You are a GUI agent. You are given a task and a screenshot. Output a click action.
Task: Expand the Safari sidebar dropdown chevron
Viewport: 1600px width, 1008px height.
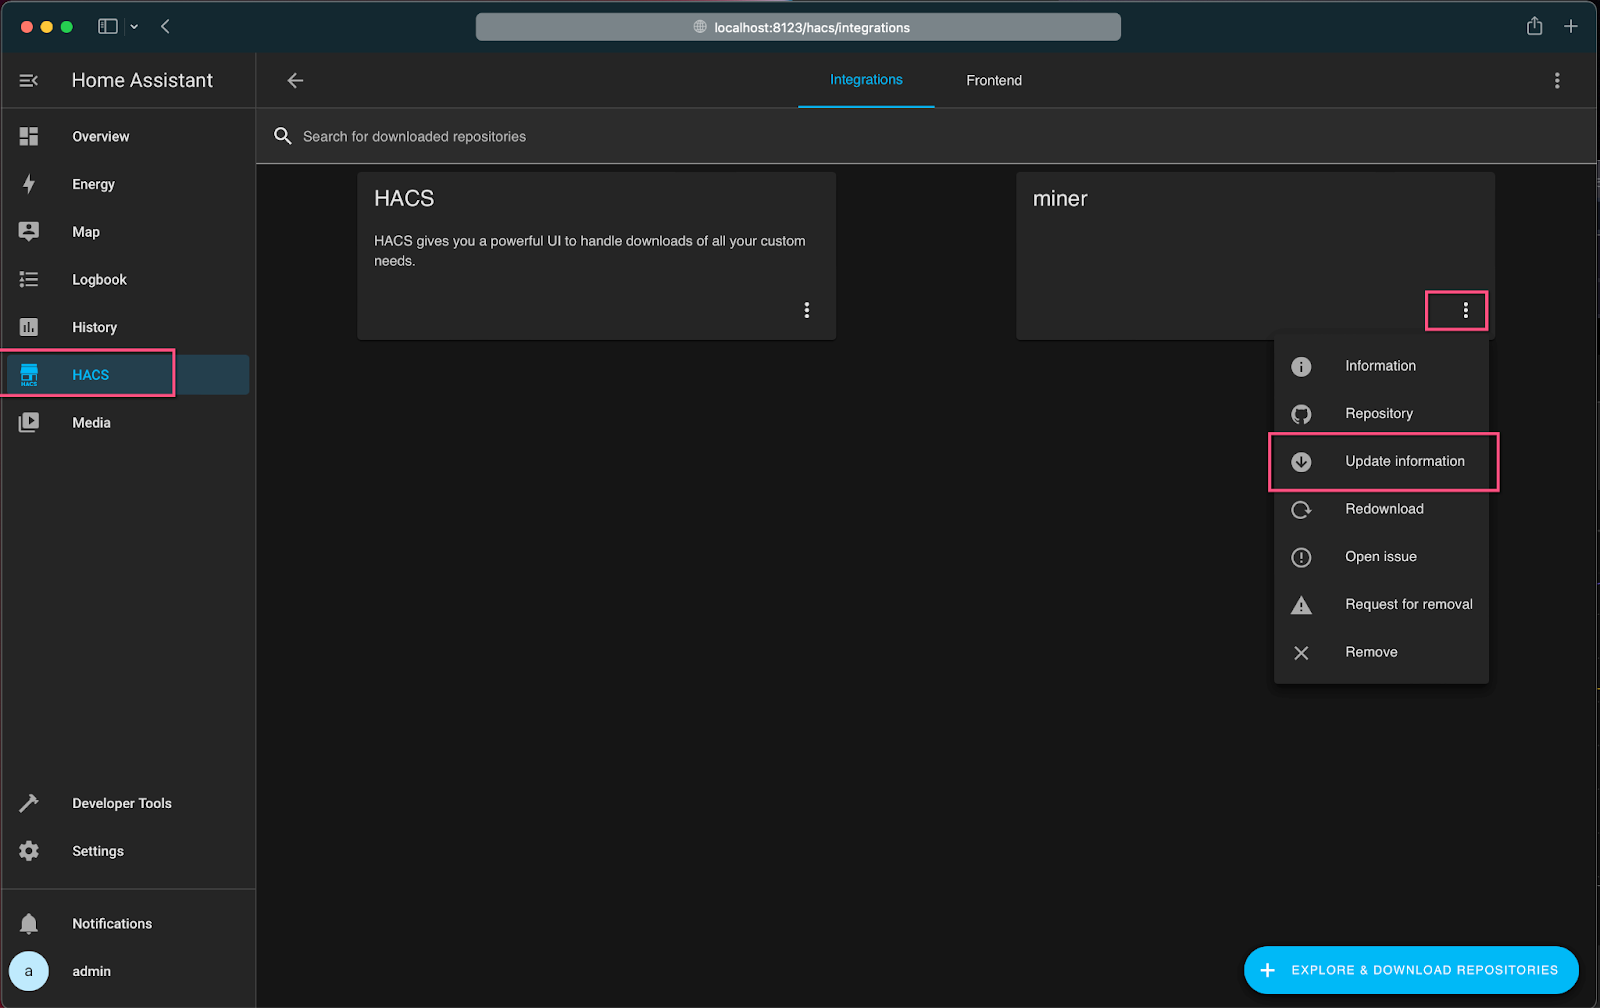point(134,27)
